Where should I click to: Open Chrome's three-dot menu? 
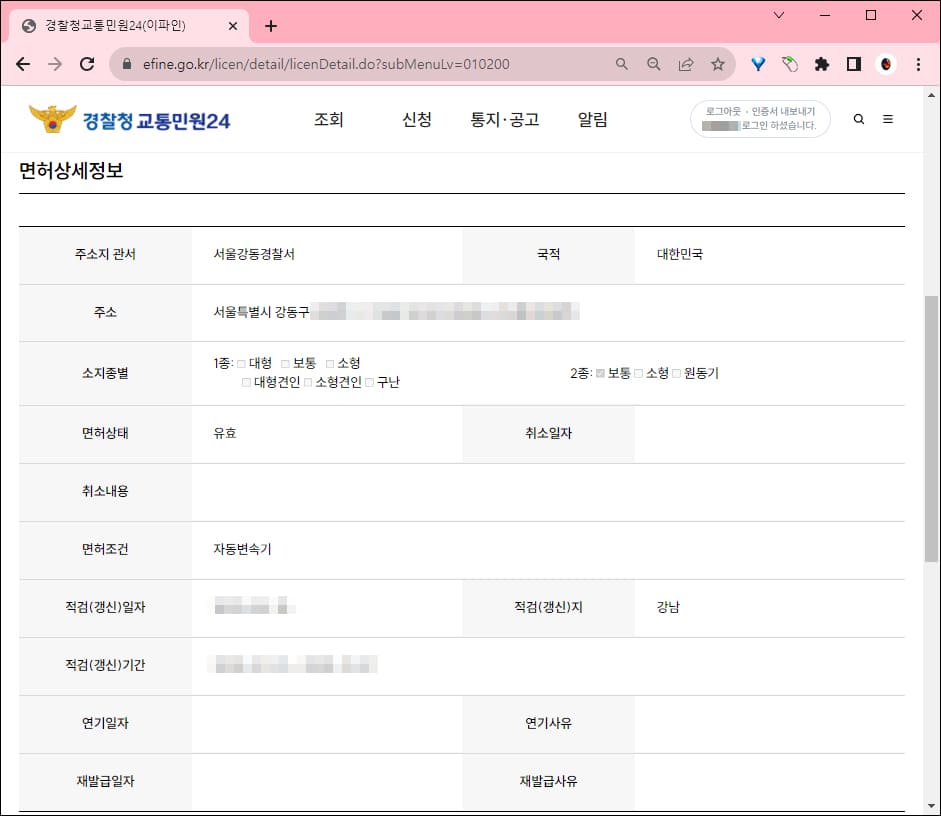[x=918, y=62]
